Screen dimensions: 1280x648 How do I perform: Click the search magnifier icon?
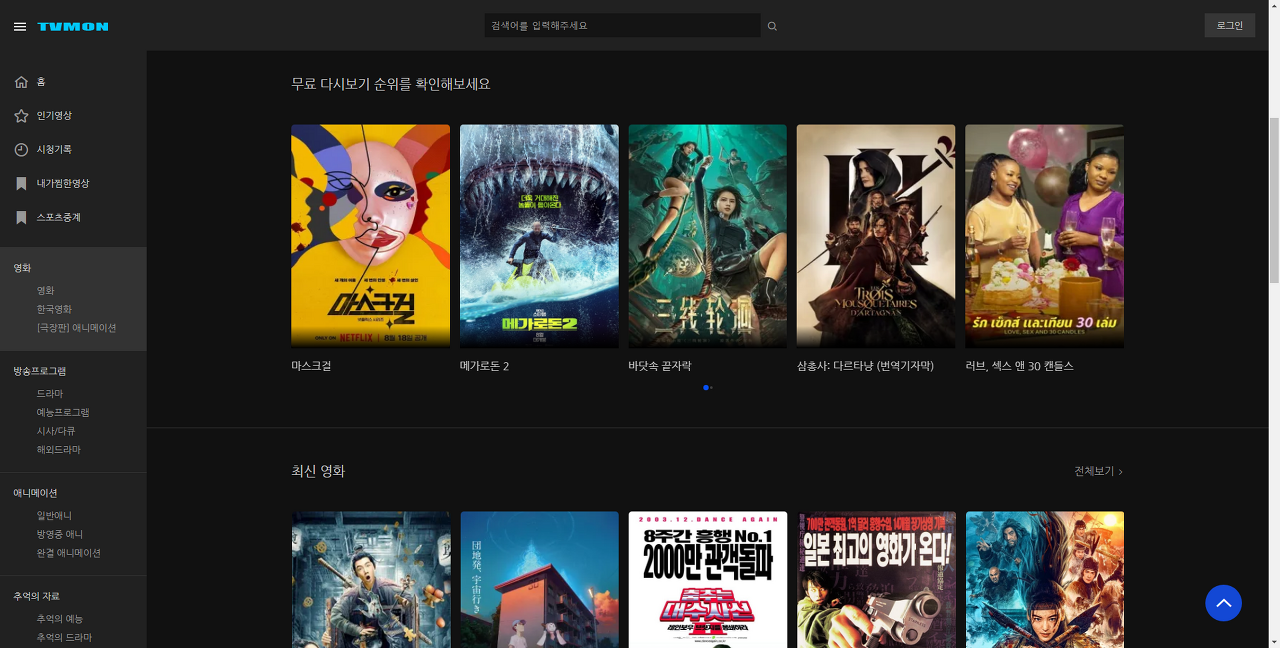(x=772, y=26)
